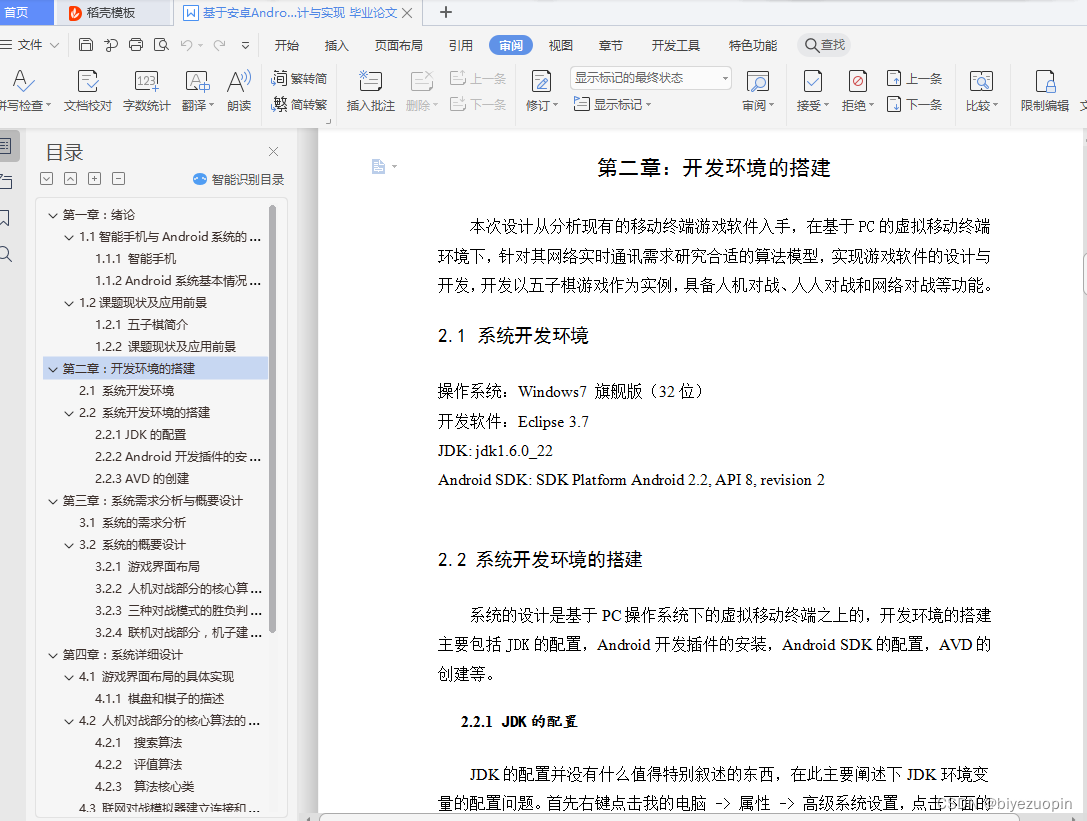The height and width of the screenshot is (821, 1087).
Task: Collapse 第二章：开发环境的搭建 node
Action: point(53,369)
